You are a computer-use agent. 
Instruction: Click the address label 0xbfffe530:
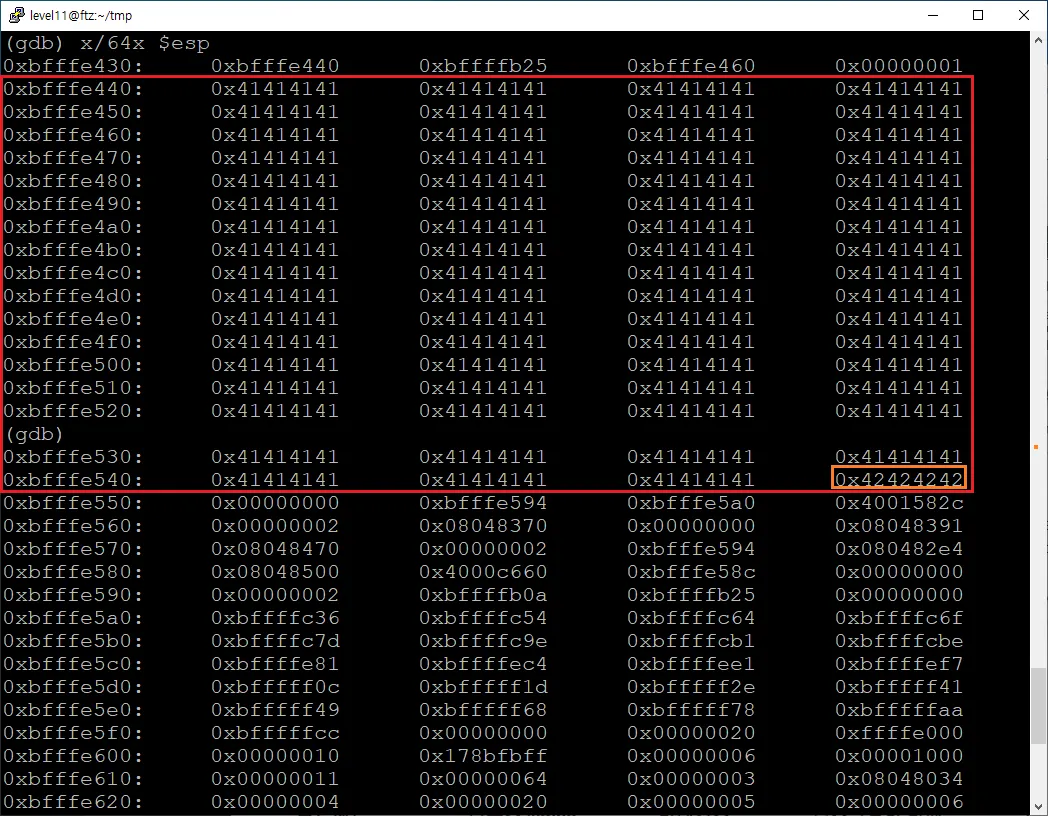click(73, 457)
